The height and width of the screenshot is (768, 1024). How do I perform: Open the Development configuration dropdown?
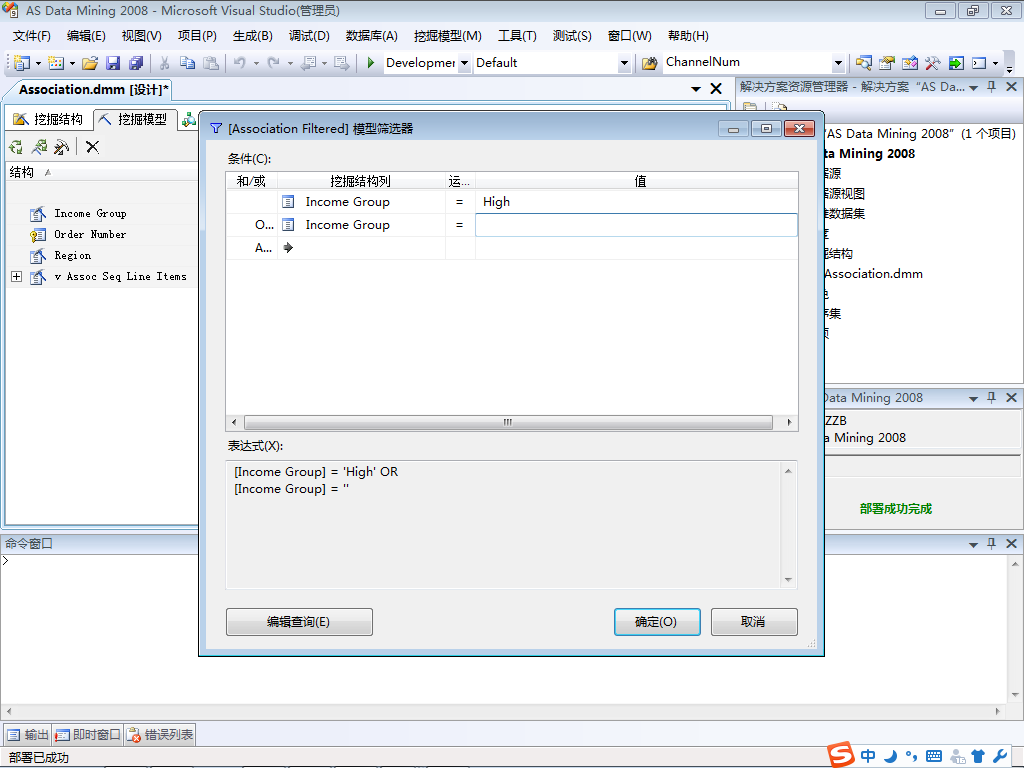pos(464,63)
